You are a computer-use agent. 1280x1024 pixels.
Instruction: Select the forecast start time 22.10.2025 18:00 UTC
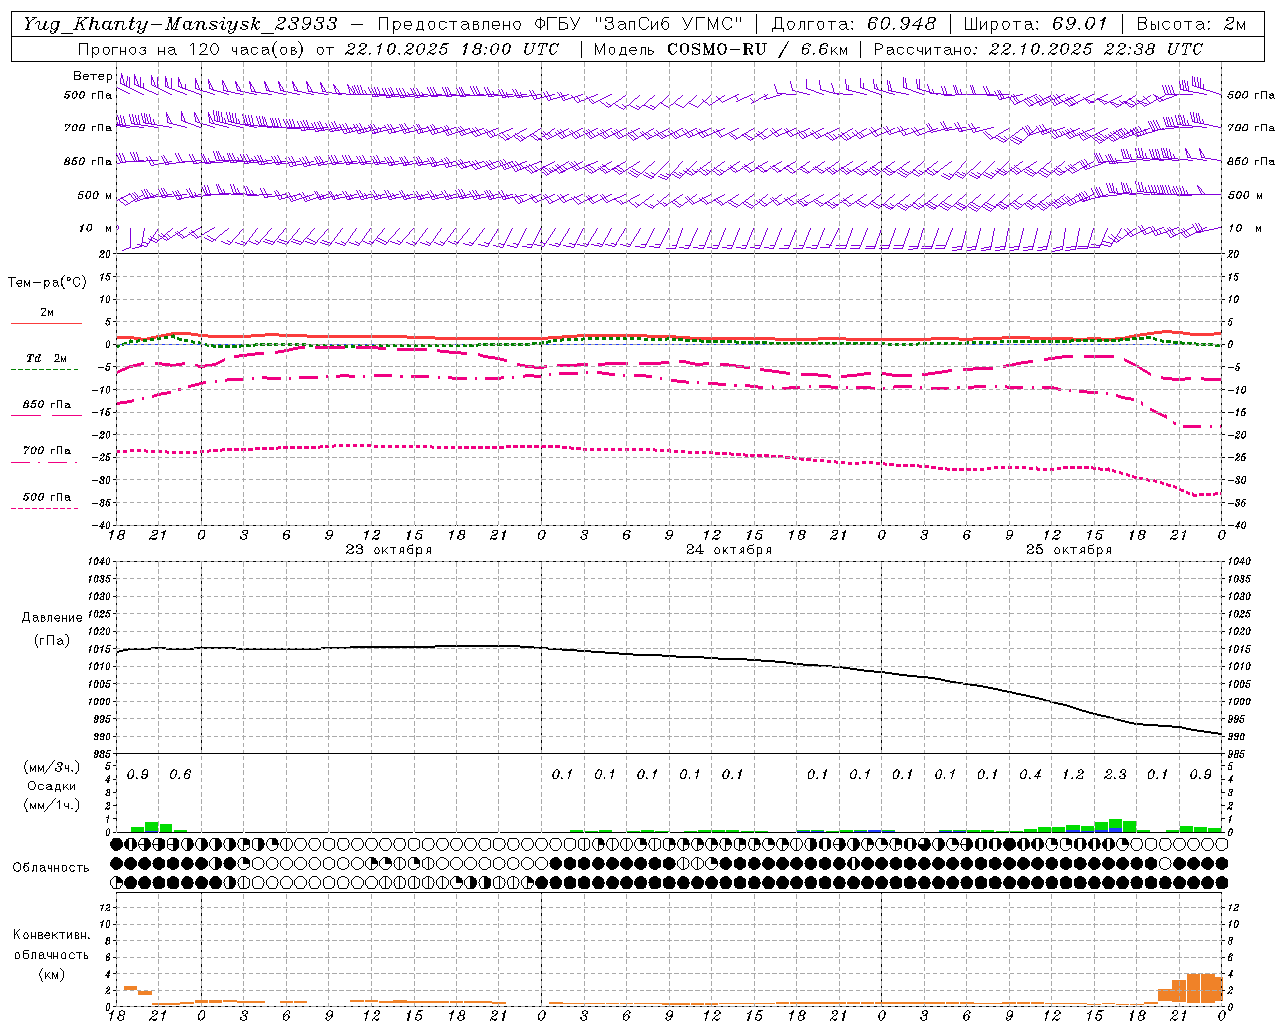click(x=451, y=49)
